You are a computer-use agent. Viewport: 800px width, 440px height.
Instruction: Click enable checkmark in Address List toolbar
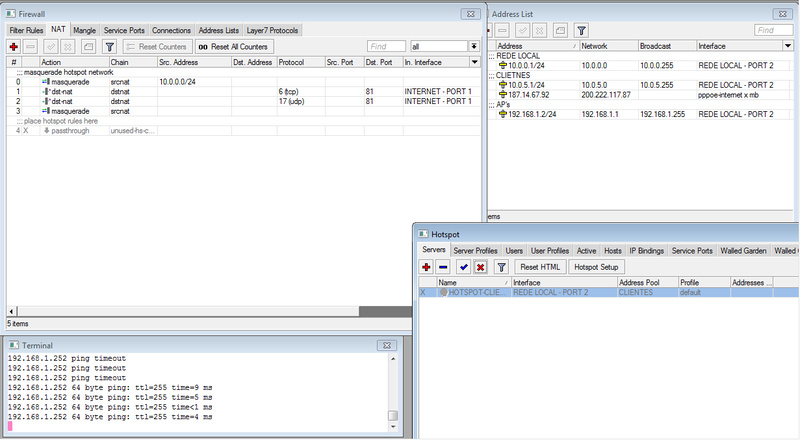point(522,31)
